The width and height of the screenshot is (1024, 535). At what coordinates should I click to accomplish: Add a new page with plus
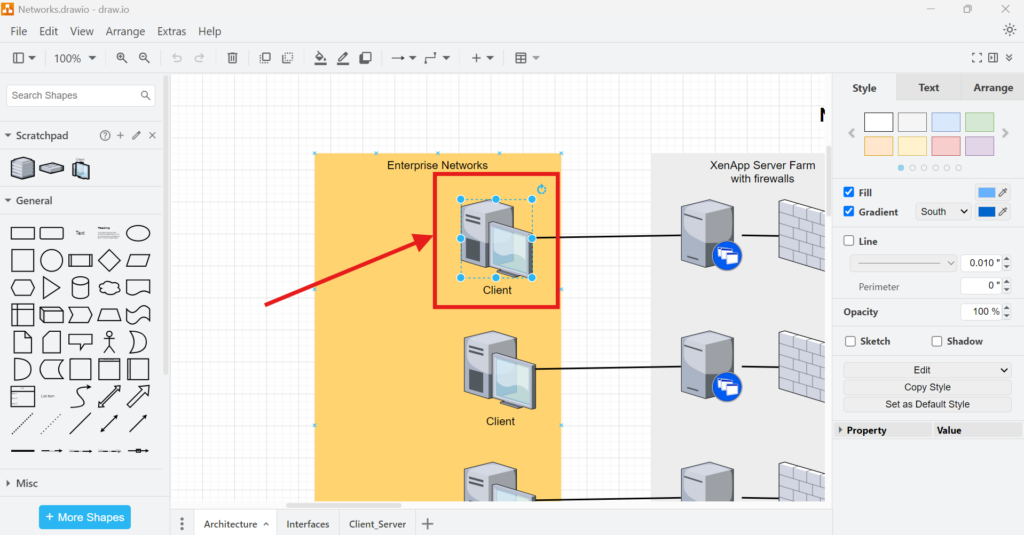tap(428, 524)
